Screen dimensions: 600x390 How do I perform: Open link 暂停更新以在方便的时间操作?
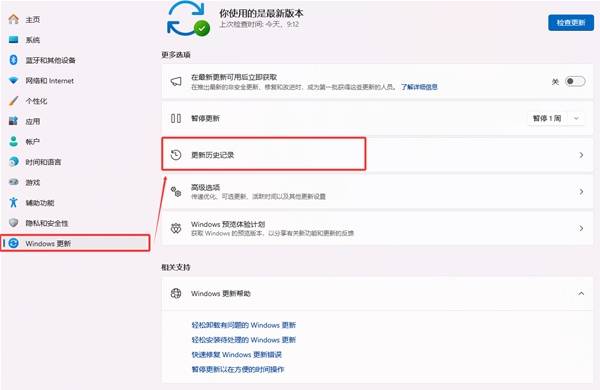[x=238, y=369]
